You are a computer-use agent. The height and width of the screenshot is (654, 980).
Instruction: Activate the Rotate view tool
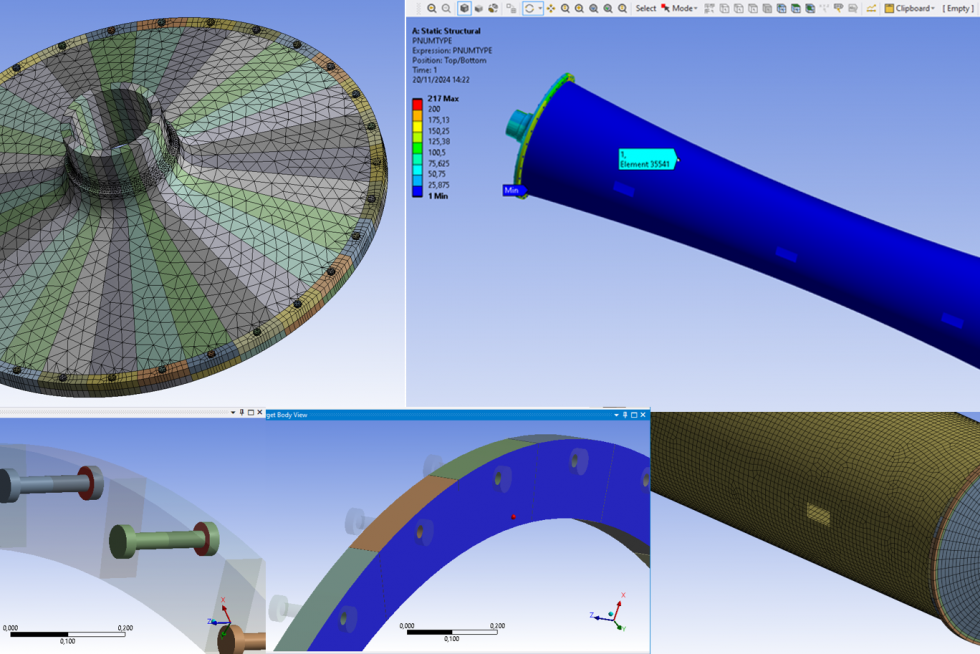529,8
